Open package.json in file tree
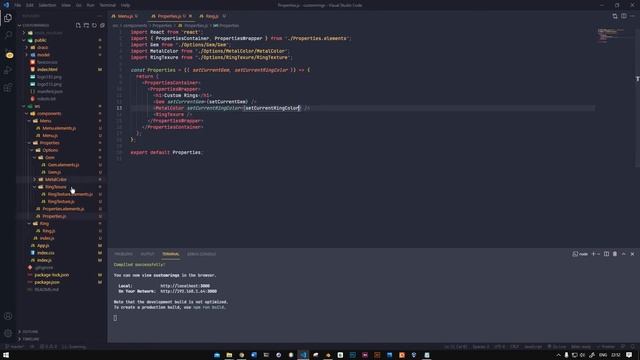This screenshot has height=360, width=640. coord(47,282)
